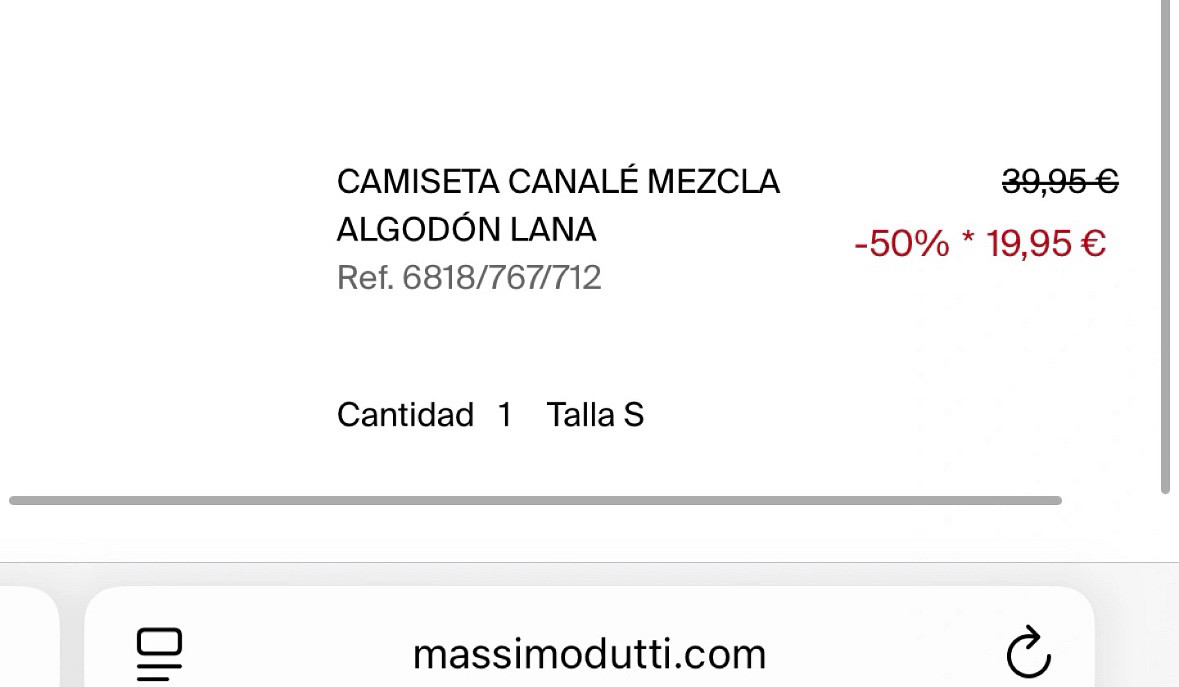The width and height of the screenshot is (1179, 687).
Task: Tap the letter S size value
Action: 633,414
